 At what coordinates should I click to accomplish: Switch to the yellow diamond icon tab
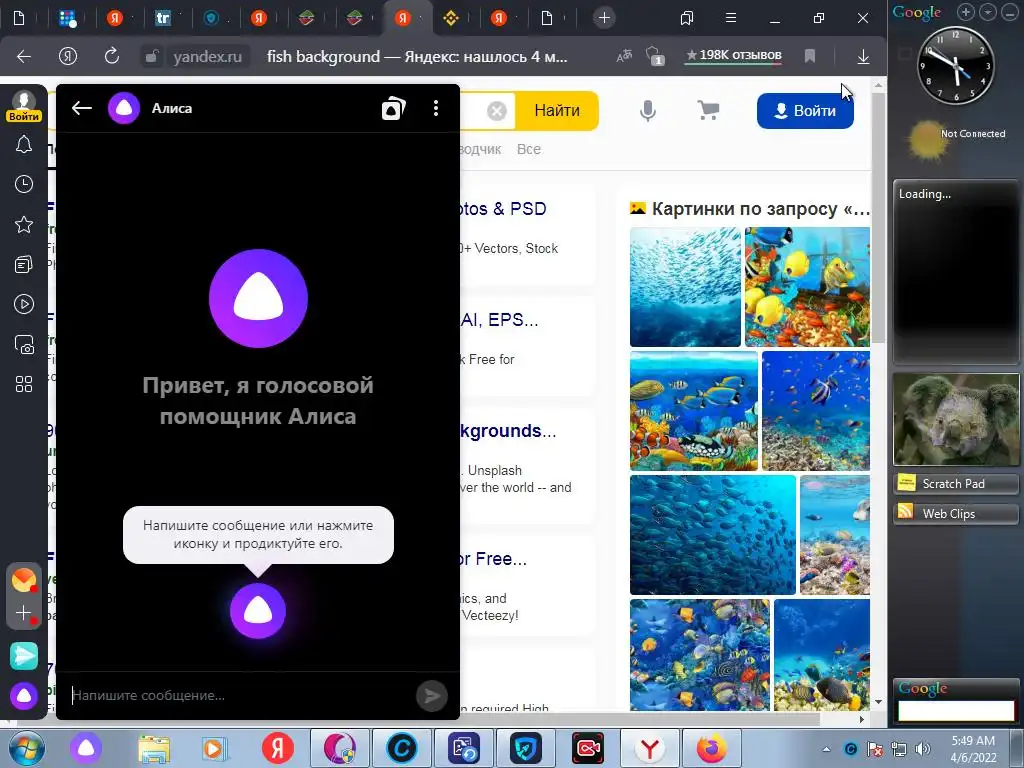[451, 18]
